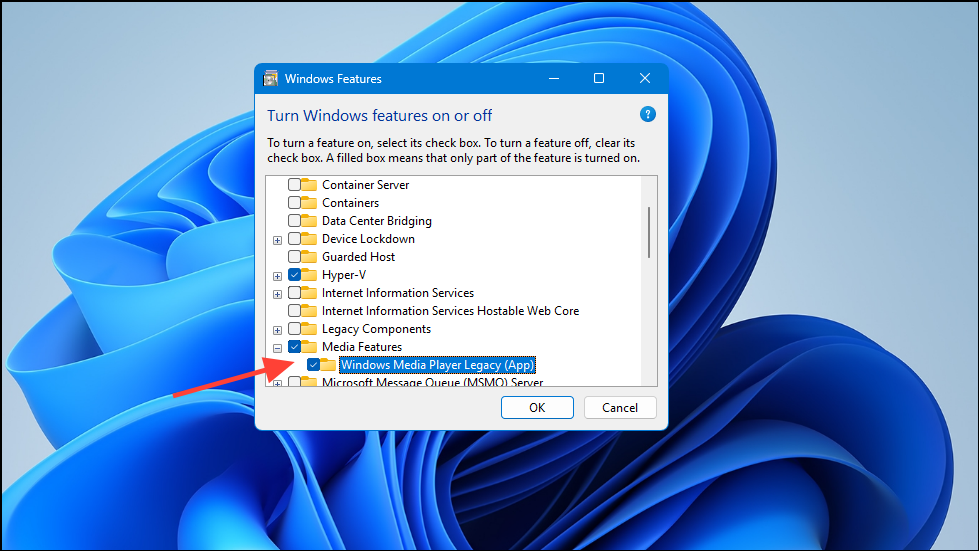979x551 pixels.
Task: Click the Legacy Components folder icon
Action: point(308,329)
